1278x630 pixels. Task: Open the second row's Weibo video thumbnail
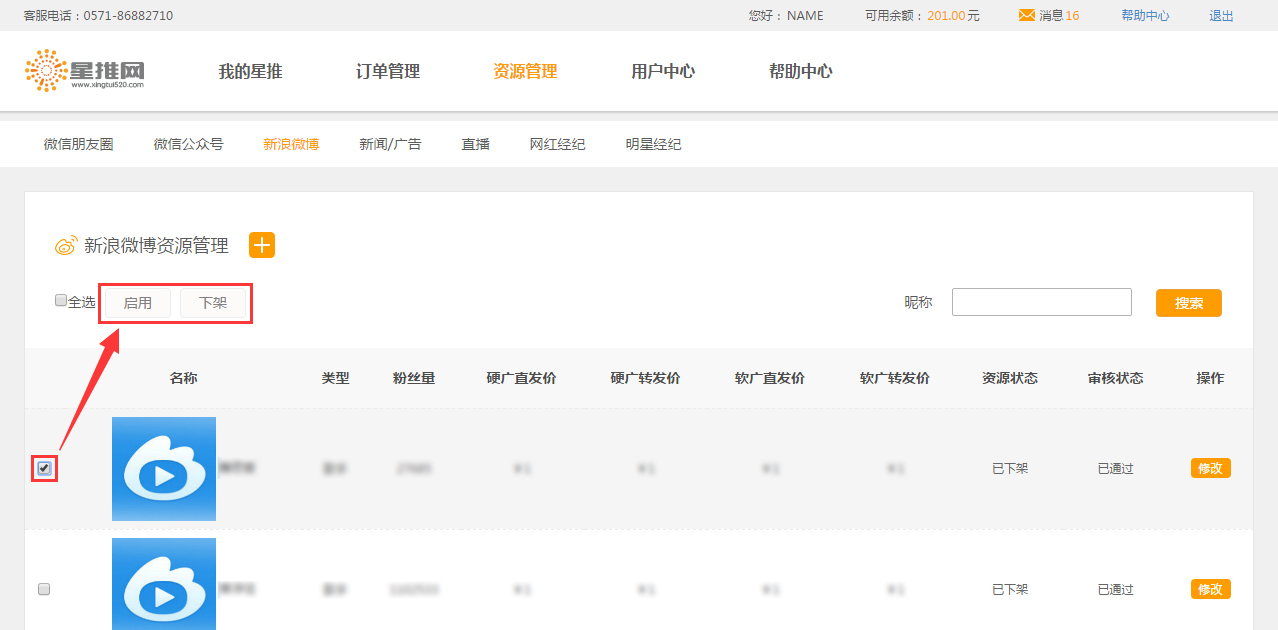164,584
